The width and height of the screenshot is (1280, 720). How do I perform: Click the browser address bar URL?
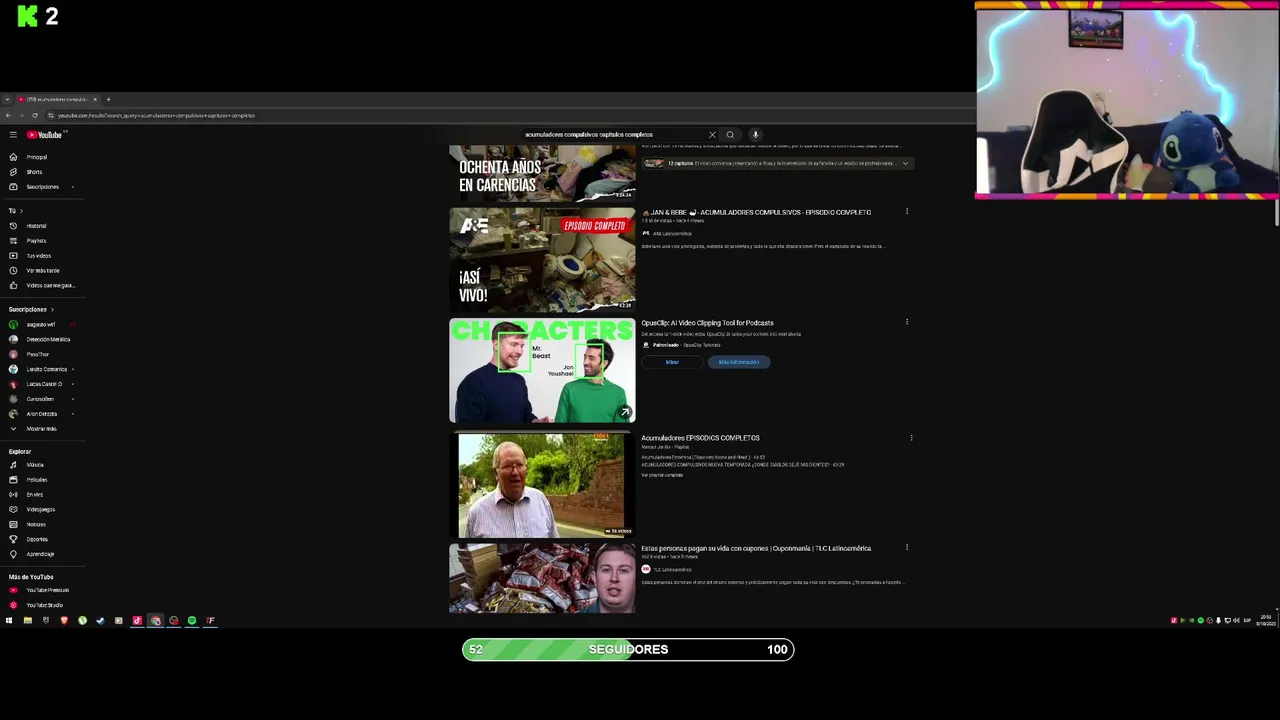click(156, 115)
